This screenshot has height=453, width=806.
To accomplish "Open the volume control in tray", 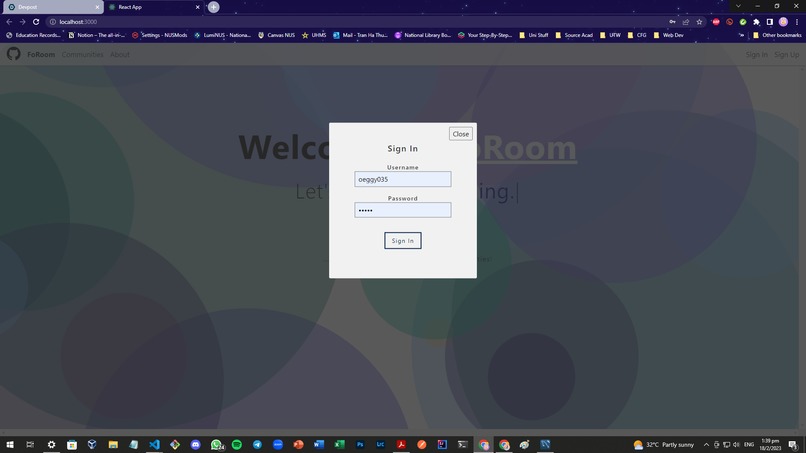I will (x=737, y=444).
